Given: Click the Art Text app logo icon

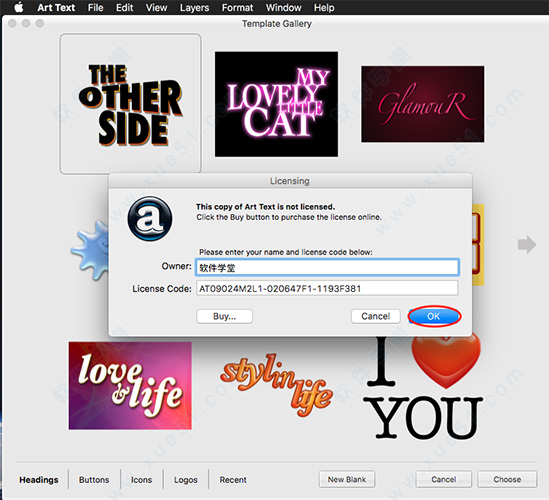Looking at the screenshot, I should [x=150, y=218].
